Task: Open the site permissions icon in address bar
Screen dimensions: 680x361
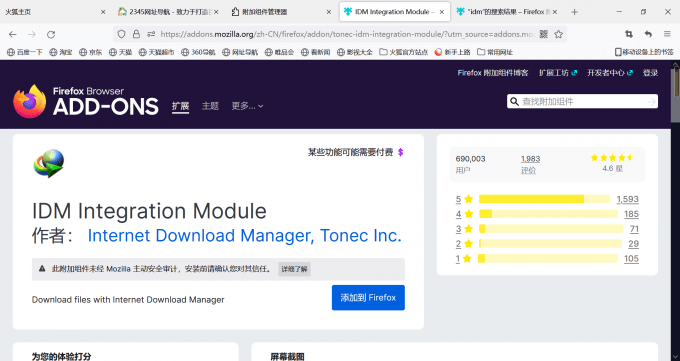Action: 151,34
